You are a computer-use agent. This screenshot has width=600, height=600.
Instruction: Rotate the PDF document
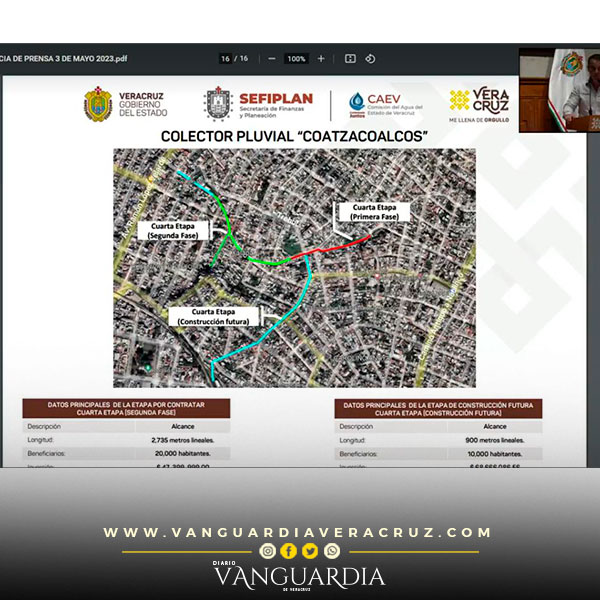pyautogui.click(x=370, y=59)
